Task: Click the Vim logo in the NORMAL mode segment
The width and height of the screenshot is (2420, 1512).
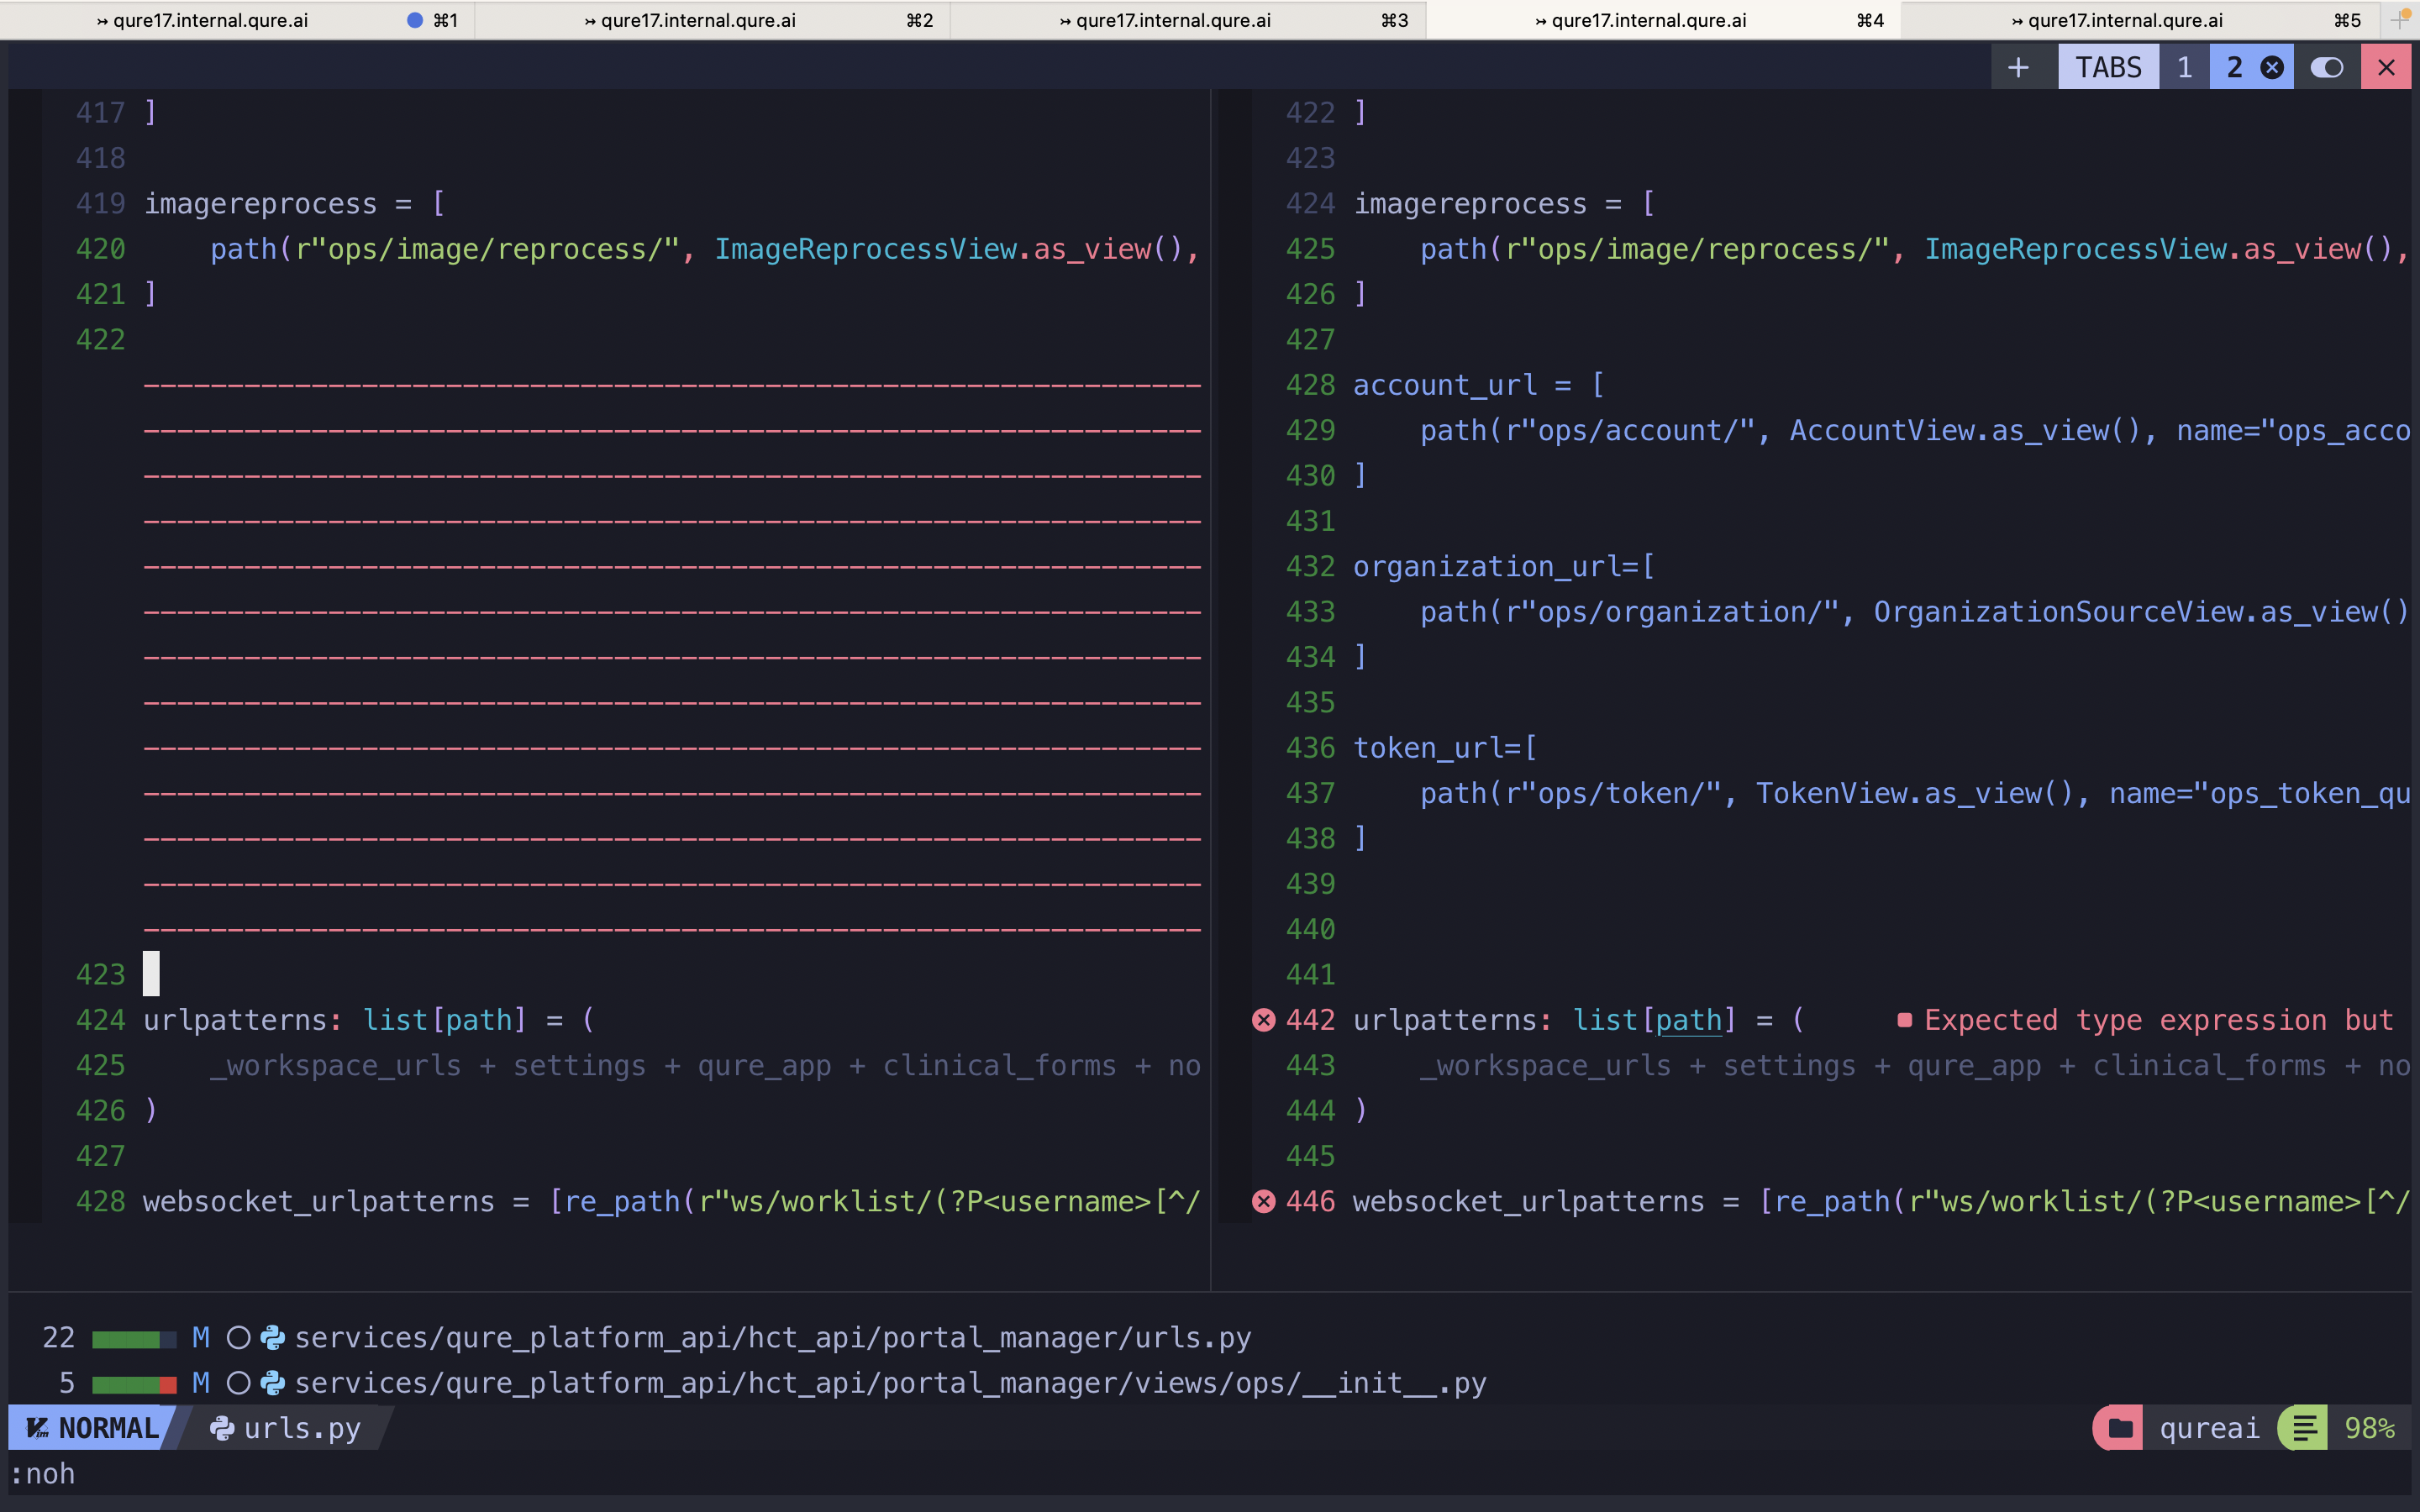Action: tap(37, 1427)
